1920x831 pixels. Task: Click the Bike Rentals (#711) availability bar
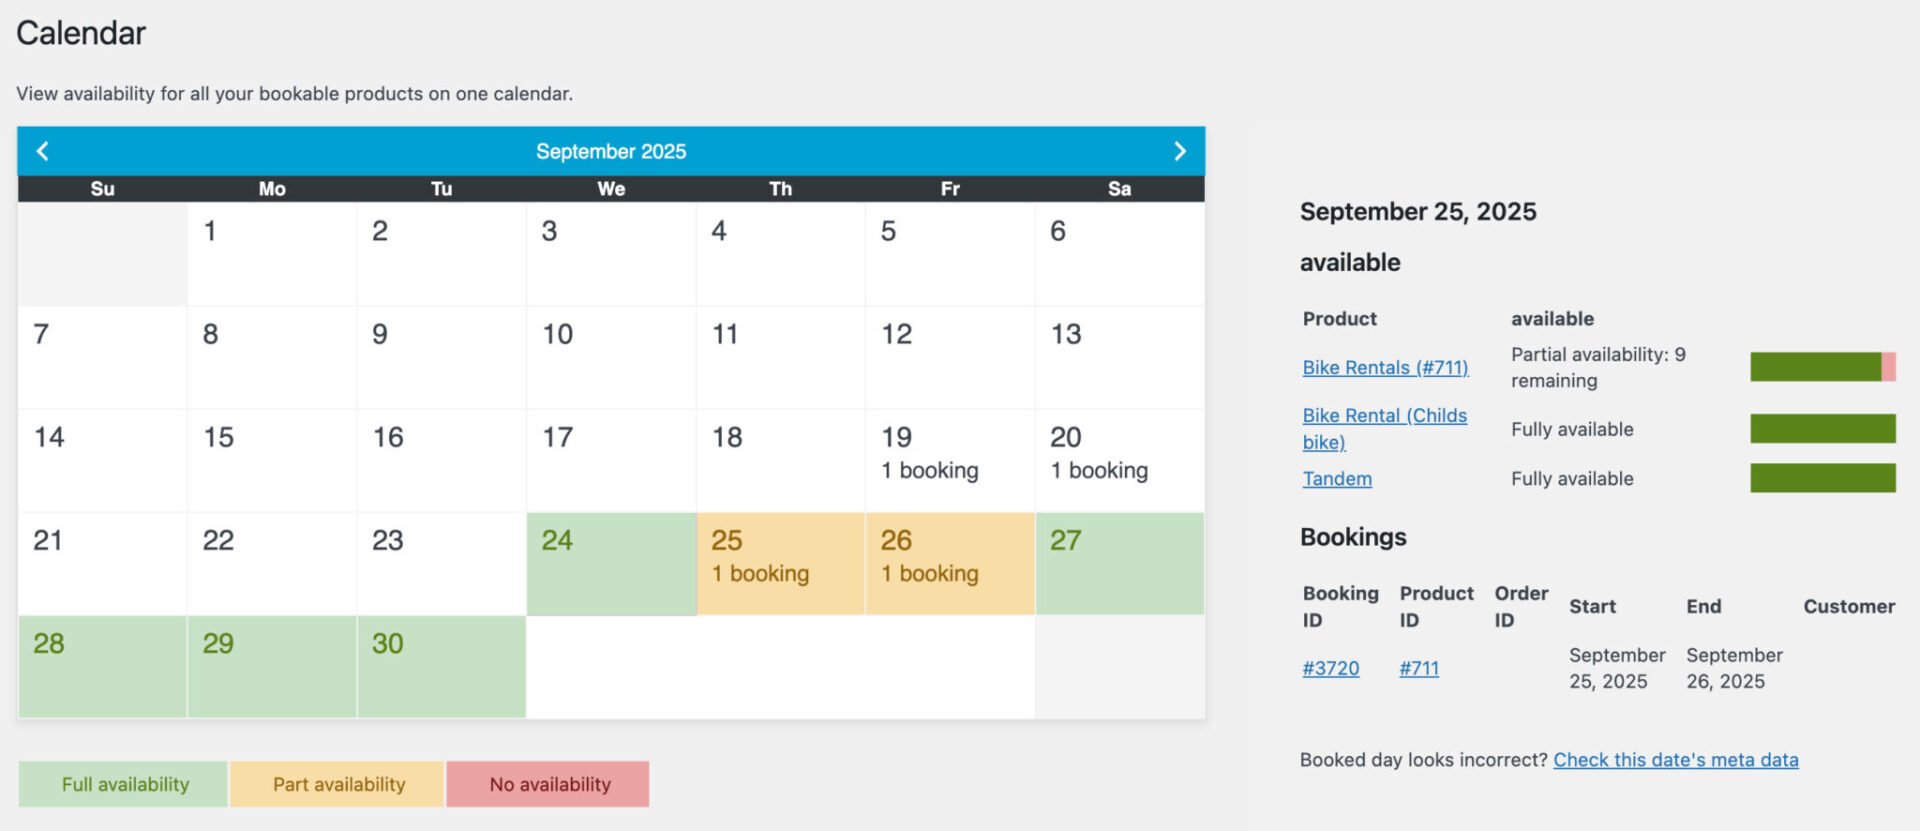tap(1823, 367)
